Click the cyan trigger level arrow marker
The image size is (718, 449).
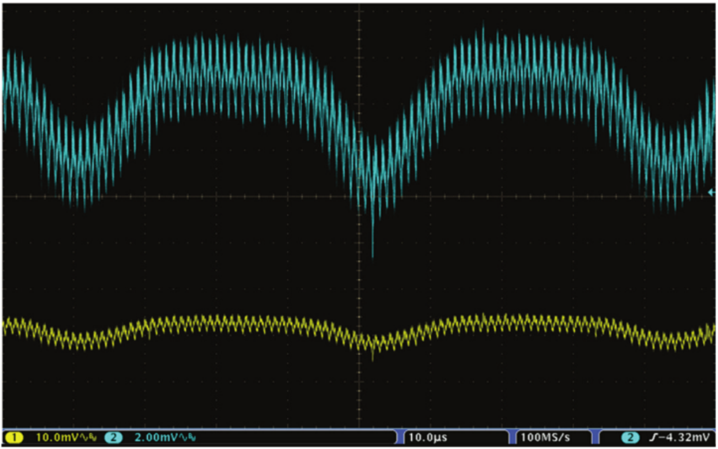tap(711, 193)
